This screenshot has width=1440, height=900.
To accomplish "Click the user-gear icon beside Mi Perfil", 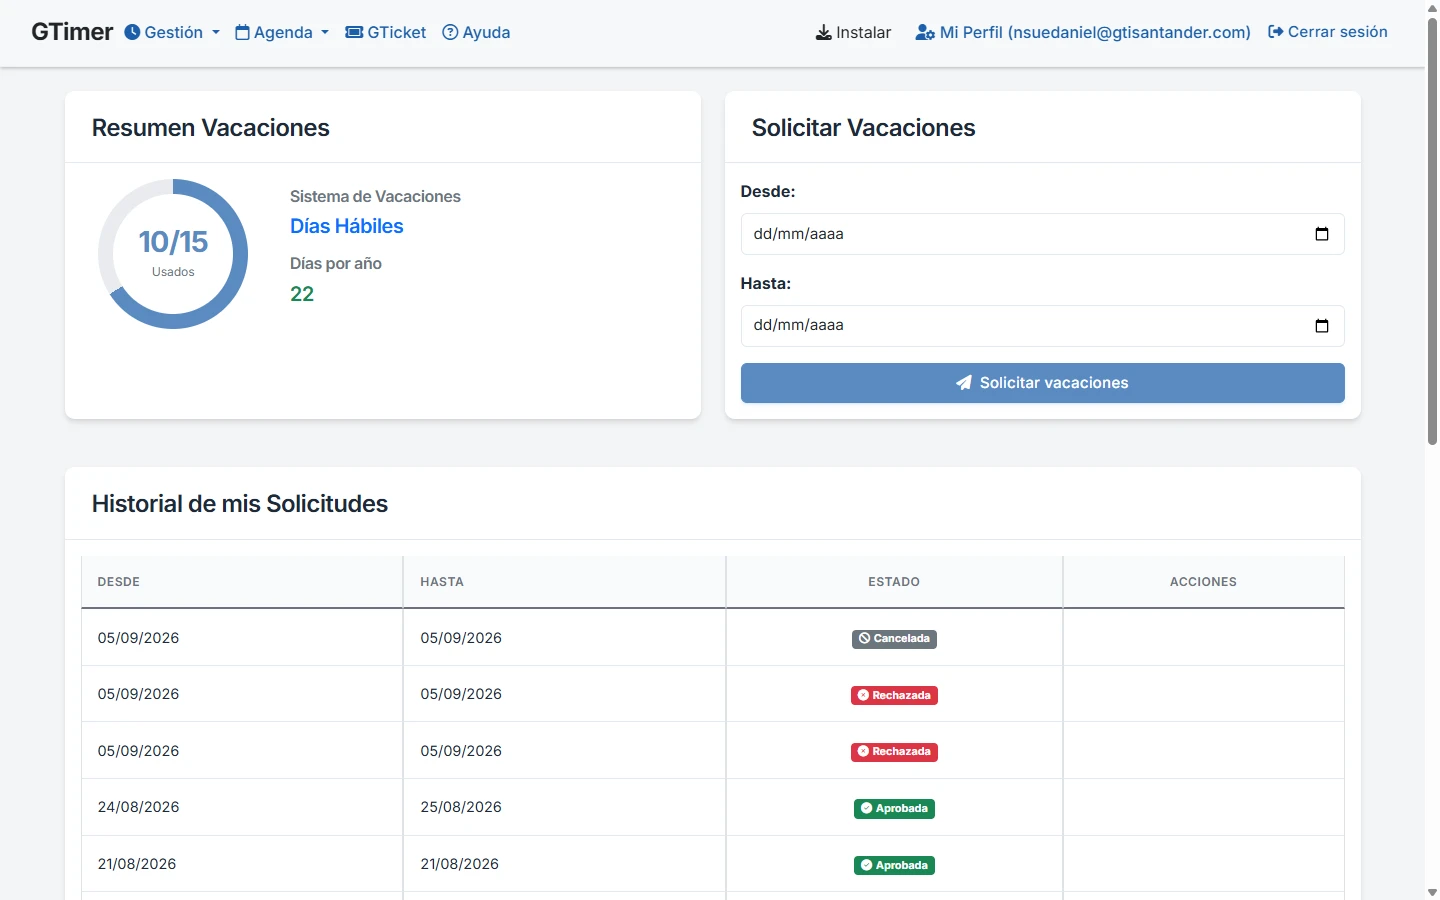I will tap(925, 32).
